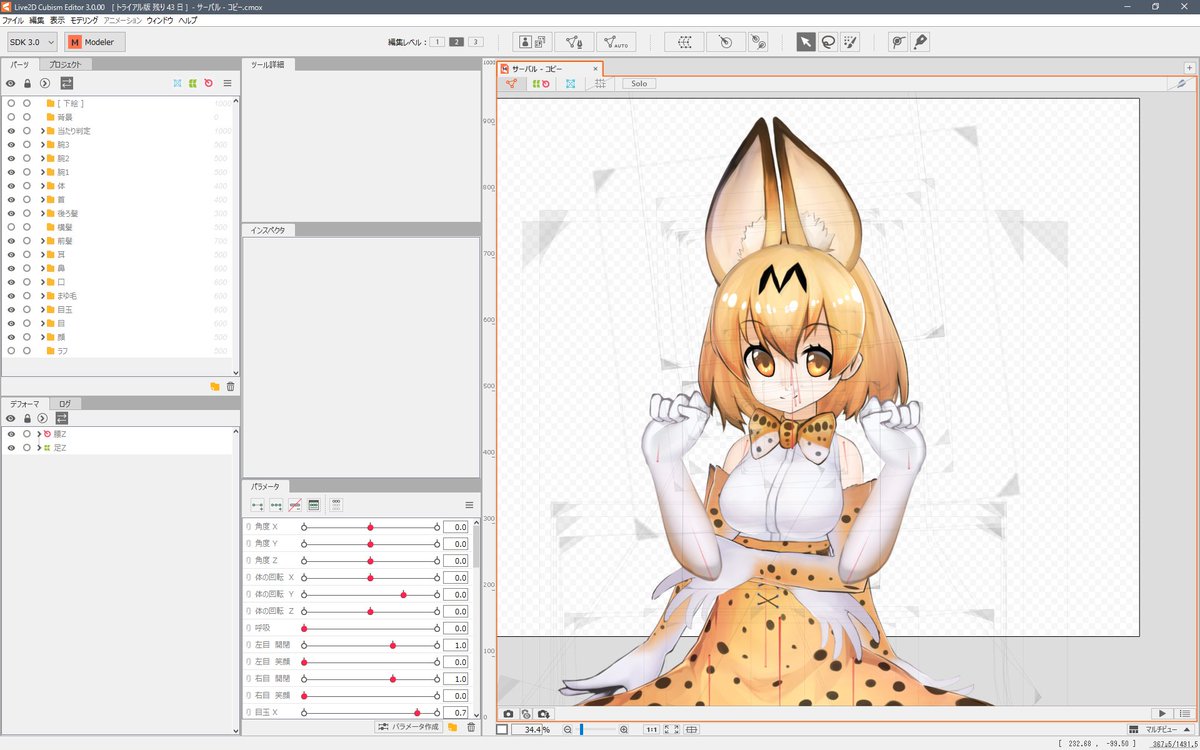Viewport: 1200px width, 750px height.
Task: Expand the 首 folder
Action: click(x=42, y=200)
